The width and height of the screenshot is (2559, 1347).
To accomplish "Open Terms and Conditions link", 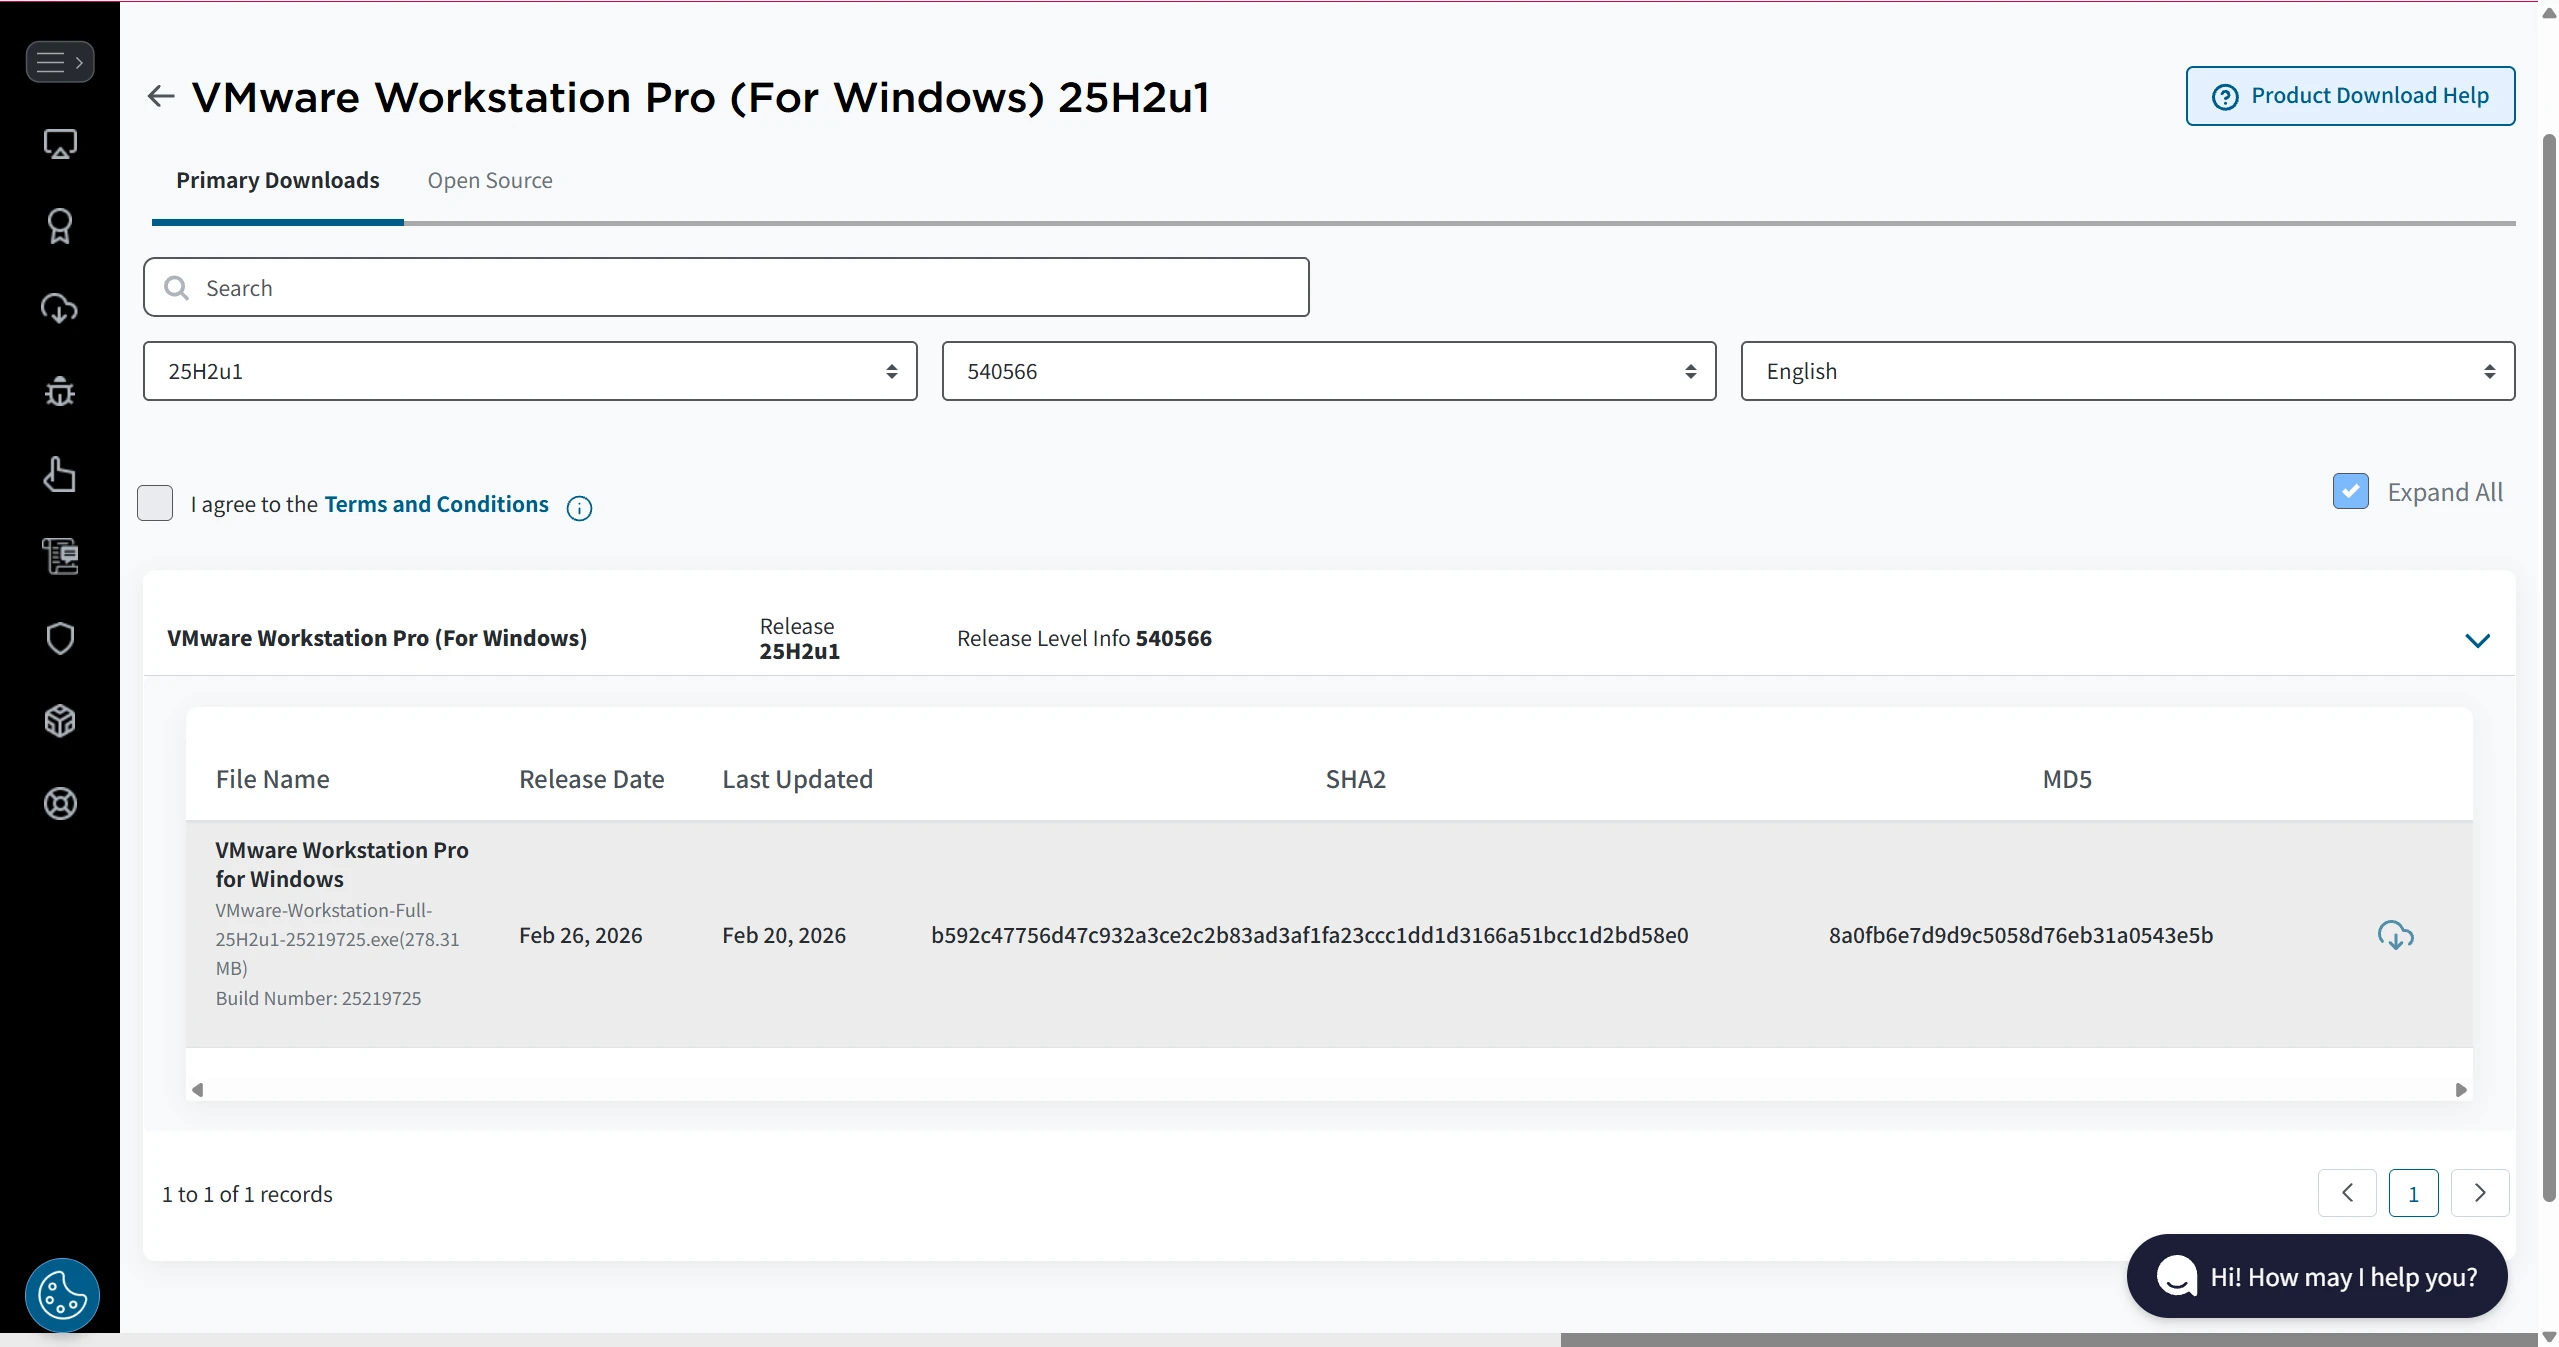I will point(436,504).
